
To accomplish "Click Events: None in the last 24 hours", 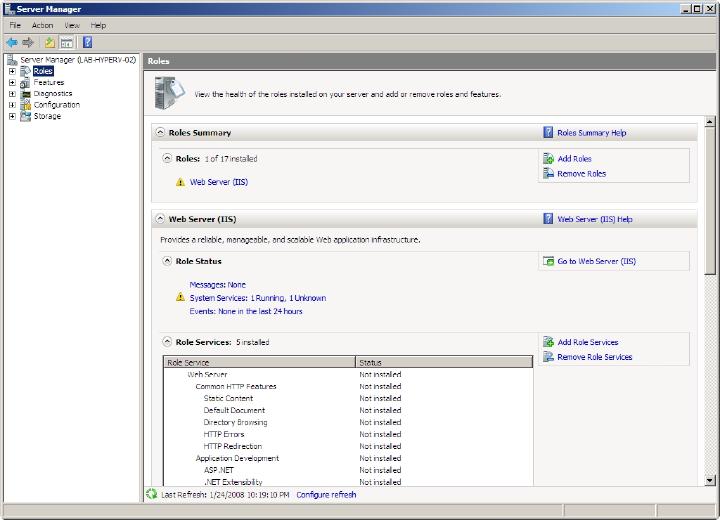I will click(246, 311).
